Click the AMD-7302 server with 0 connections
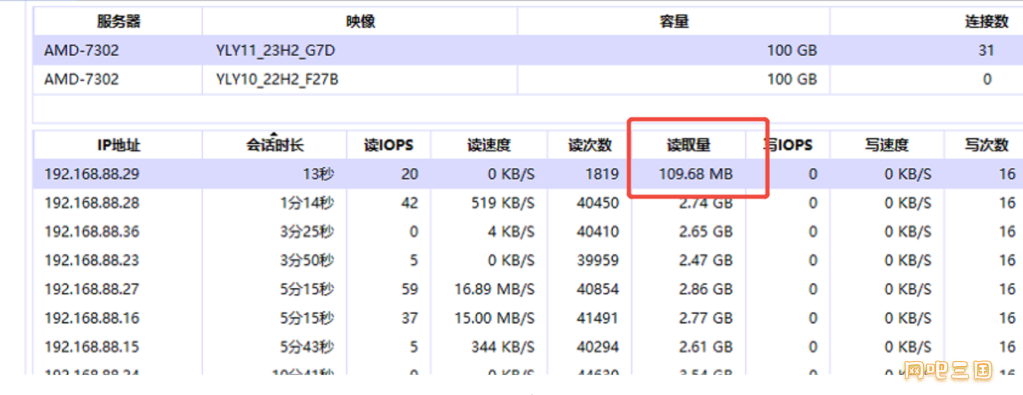 pos(82,79)
